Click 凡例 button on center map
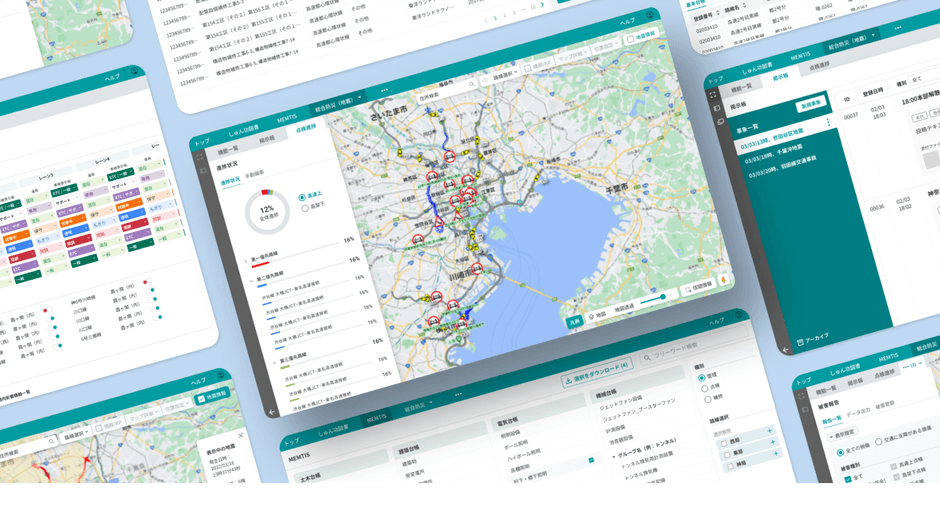This screenshot has width=940, height=512. (574, 322)
